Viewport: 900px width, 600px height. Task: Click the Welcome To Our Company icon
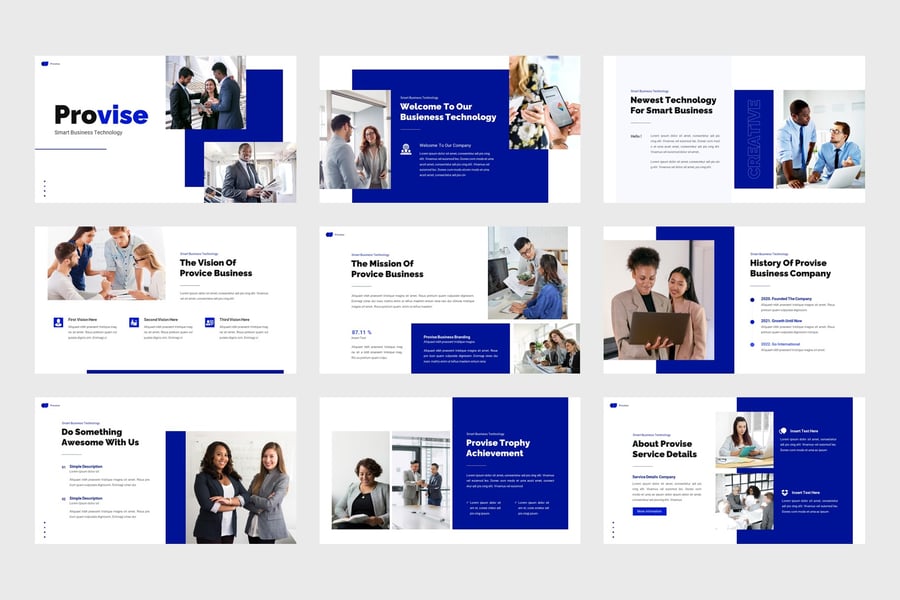[406, 149]
